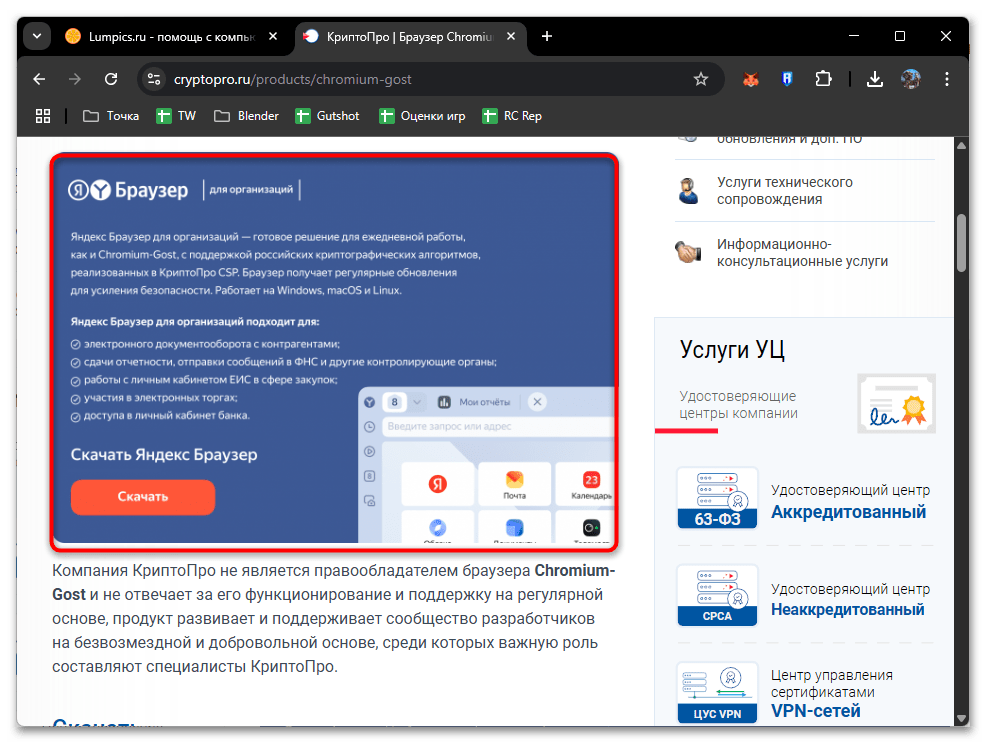Click the Яндекс Браузер logo in banner
This screenshot has height=743, width=986.
[128, 189]
